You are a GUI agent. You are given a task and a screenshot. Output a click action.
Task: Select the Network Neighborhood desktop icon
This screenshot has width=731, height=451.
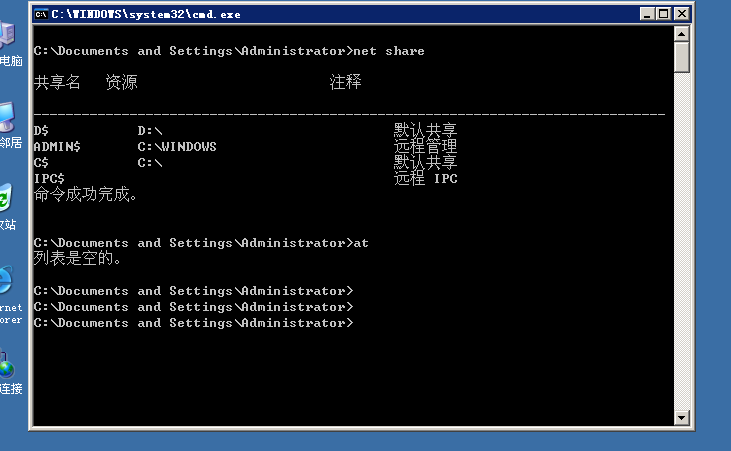pos(8,120)
